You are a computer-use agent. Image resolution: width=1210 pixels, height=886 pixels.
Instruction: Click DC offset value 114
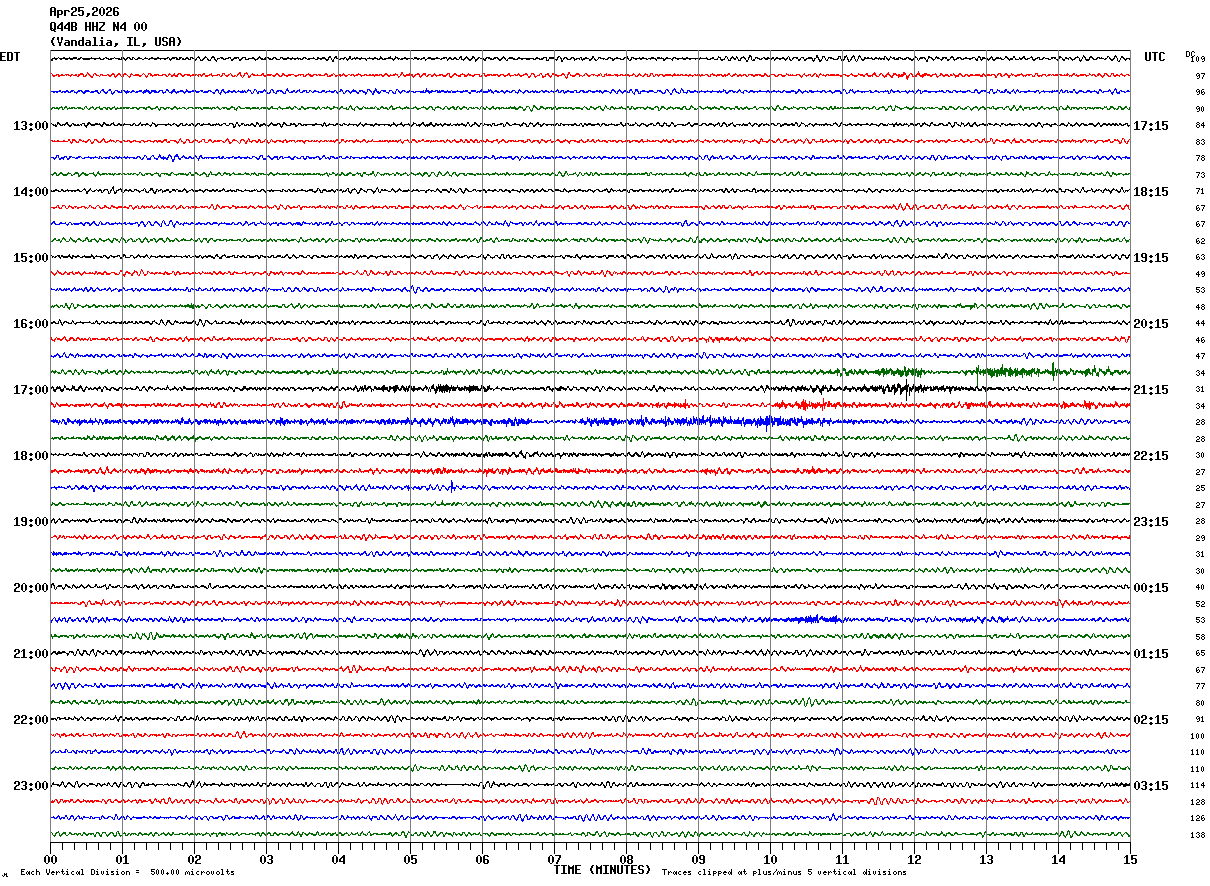coord(1198,786)
